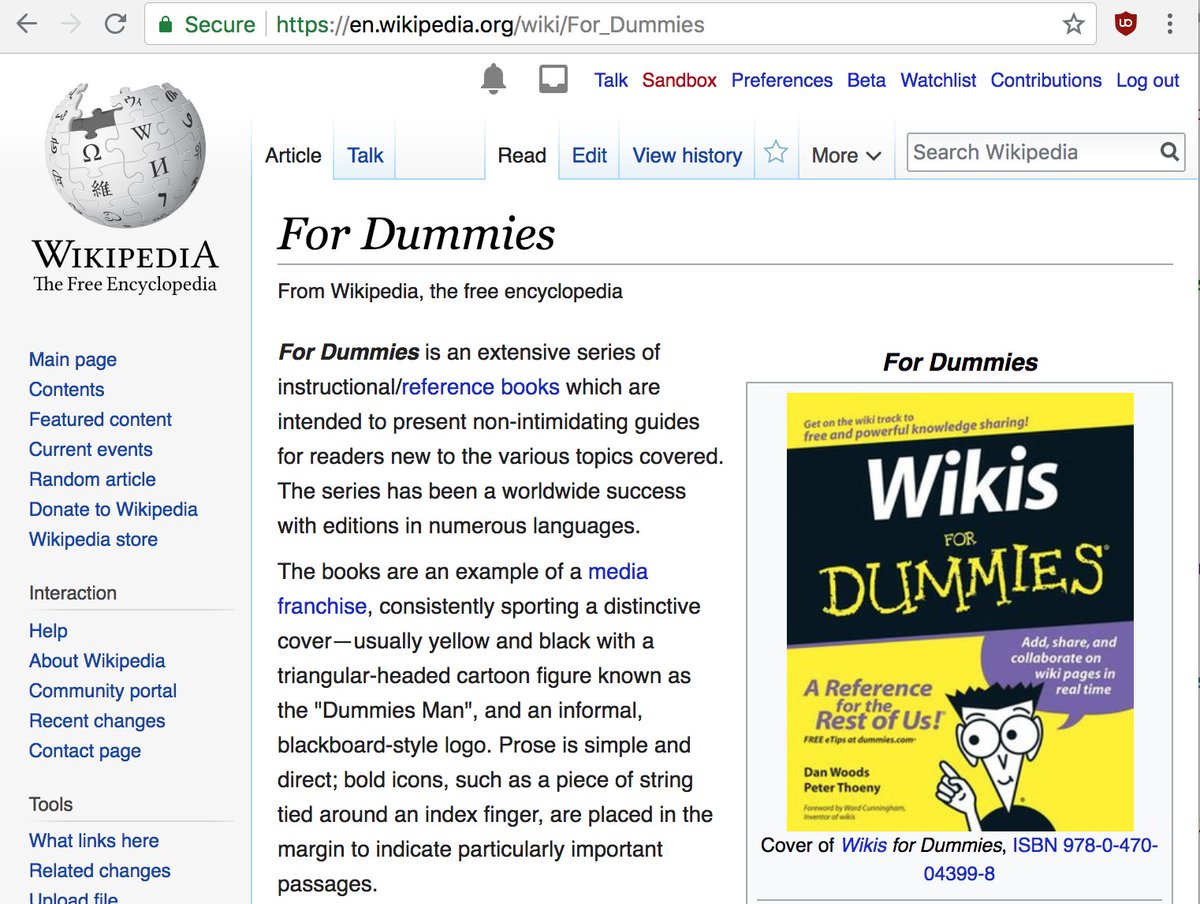The image size is (1200, 904).
Task: Open the Watchlist link
Action: click(x=938, y=80)
